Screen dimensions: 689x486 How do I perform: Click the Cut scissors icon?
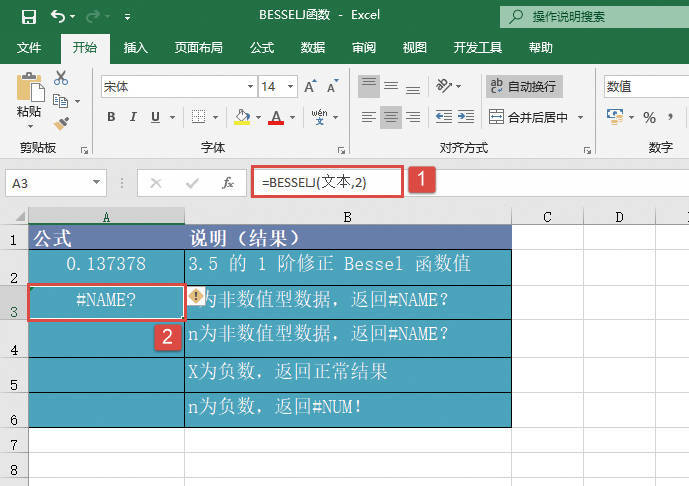[x=61, y=78]
